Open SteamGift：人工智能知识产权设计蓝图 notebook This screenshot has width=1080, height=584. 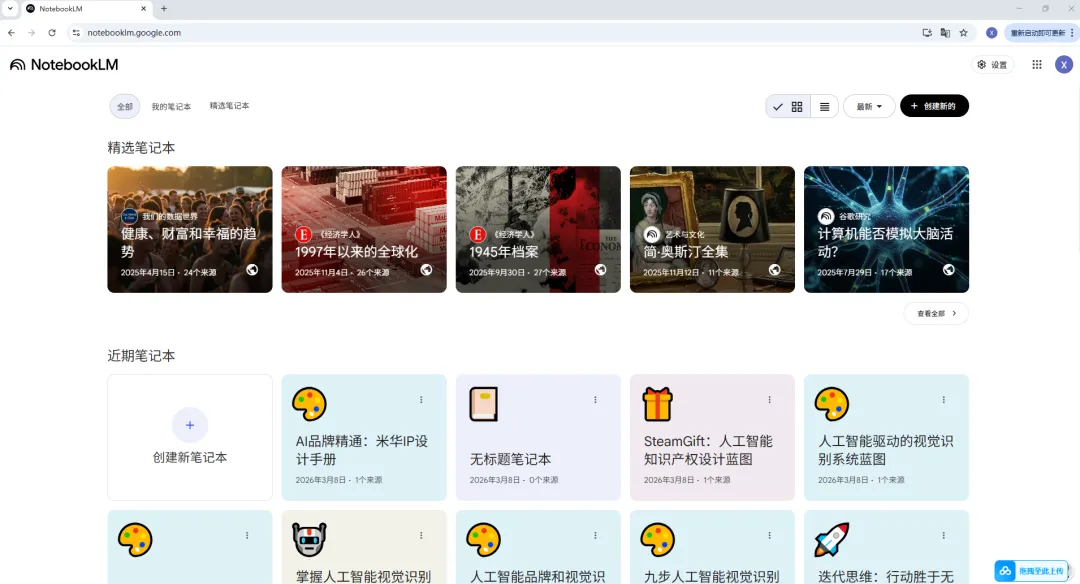click(x=712, y=437)
